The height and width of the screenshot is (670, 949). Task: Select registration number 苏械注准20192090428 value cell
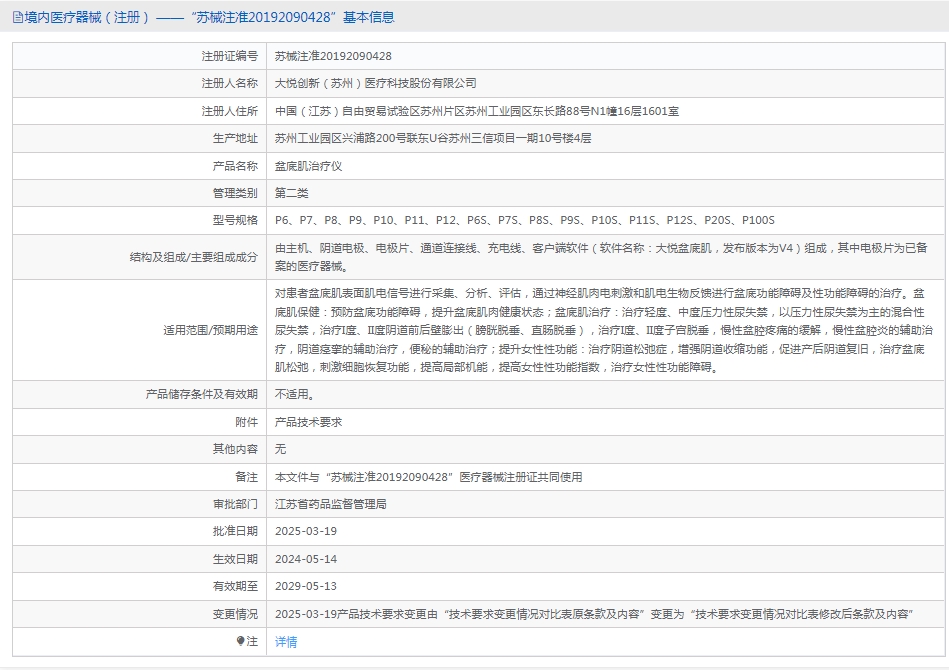click(x=333, y=56)
